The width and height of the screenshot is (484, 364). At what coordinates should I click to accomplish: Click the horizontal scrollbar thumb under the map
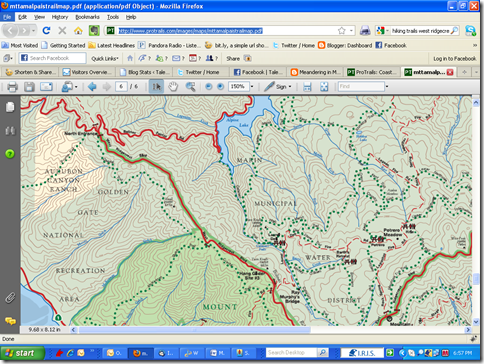[194, 330]
